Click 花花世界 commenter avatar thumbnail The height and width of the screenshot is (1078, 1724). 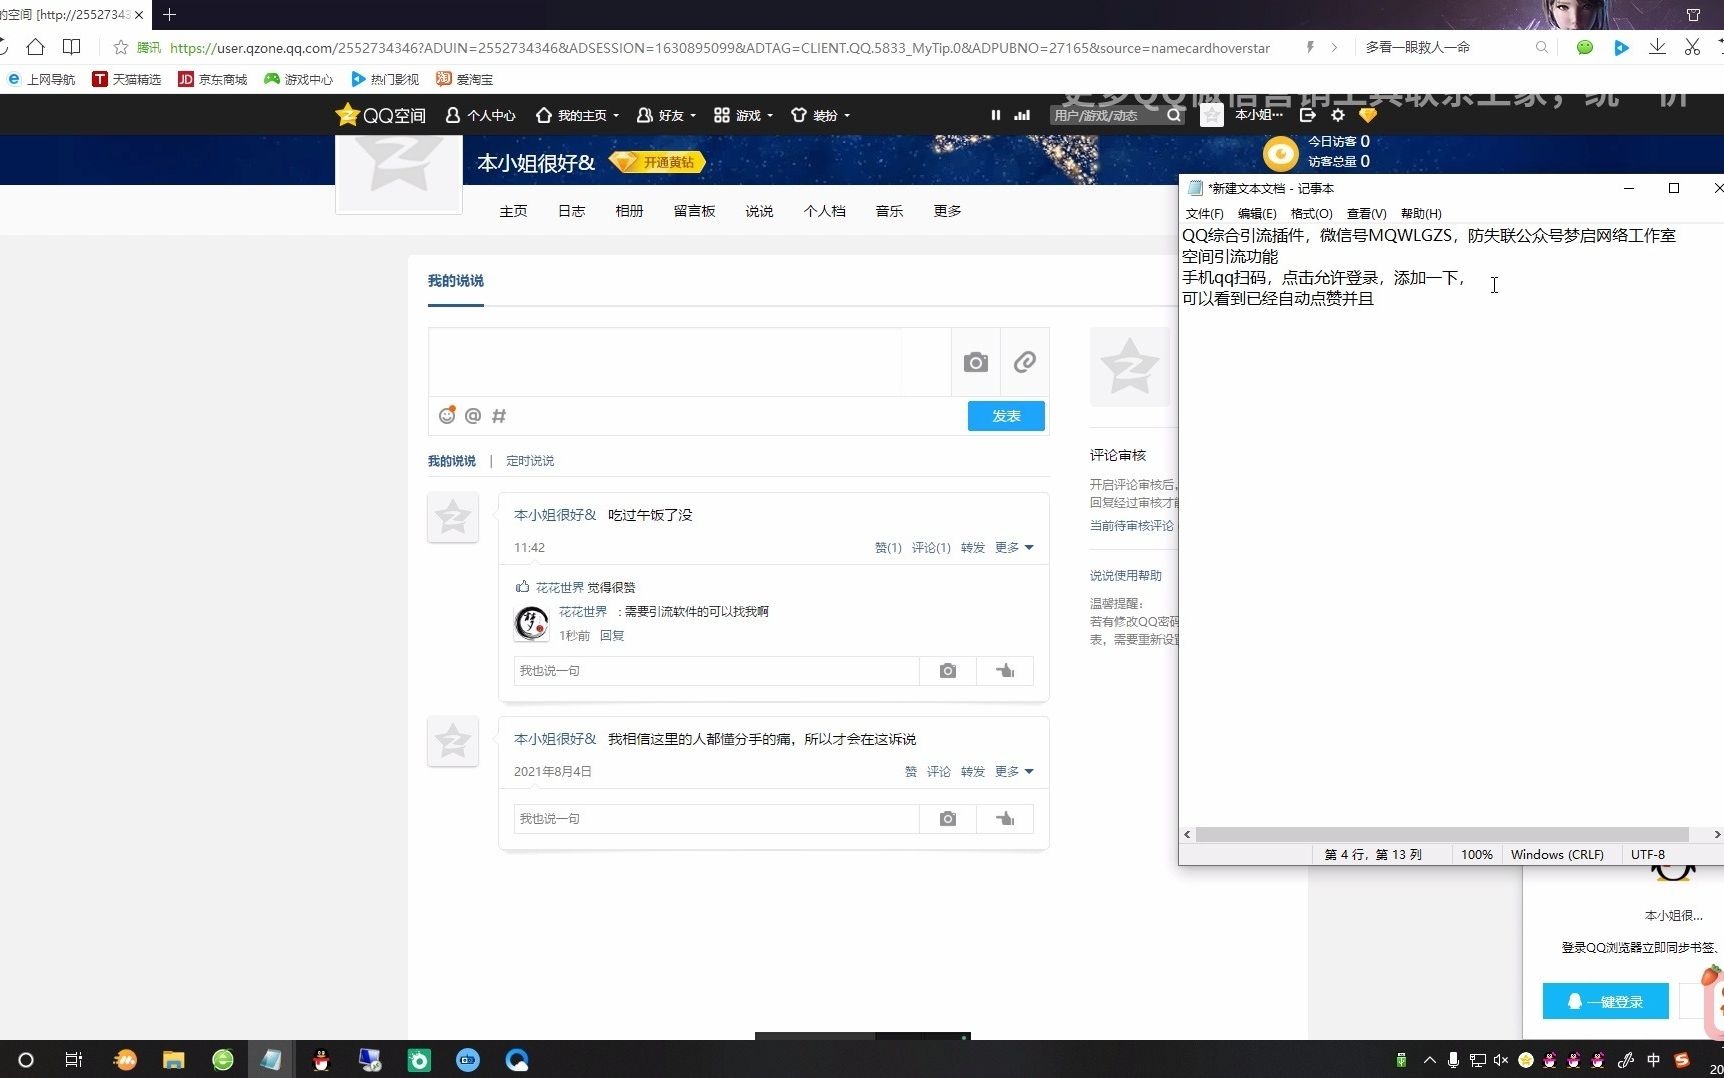(531, 623)
